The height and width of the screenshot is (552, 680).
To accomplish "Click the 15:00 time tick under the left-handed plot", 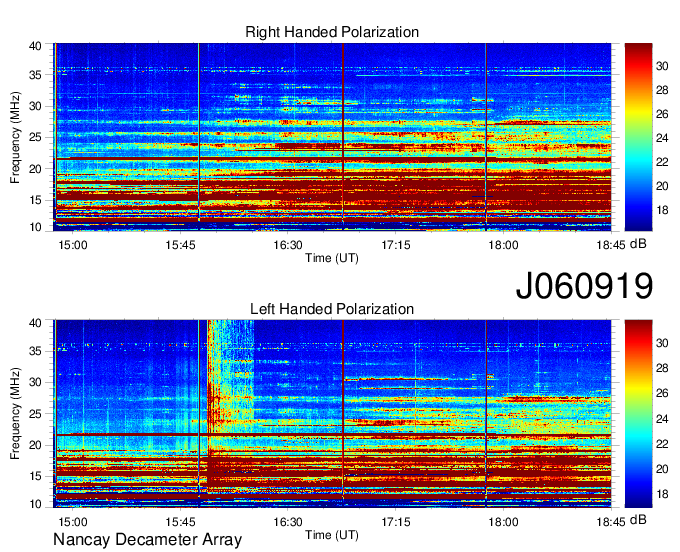I will [x=73, y=522].
